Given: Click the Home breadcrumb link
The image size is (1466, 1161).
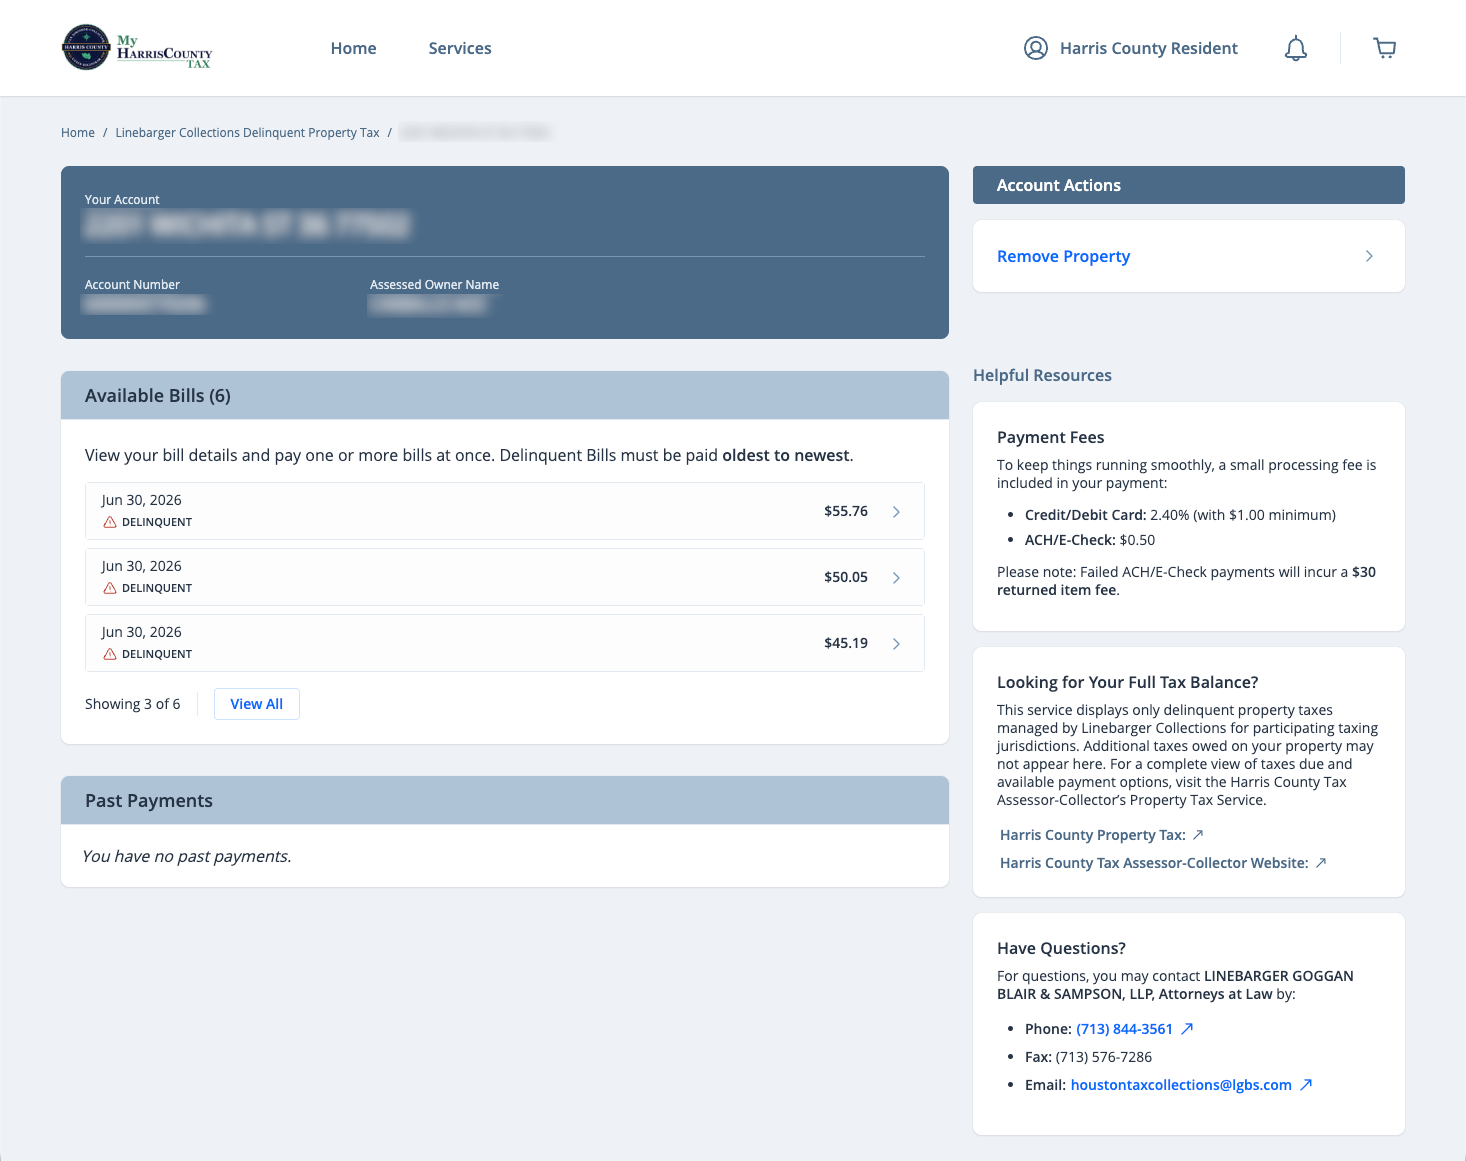Looking at the screenshot, I should [78, 133].
